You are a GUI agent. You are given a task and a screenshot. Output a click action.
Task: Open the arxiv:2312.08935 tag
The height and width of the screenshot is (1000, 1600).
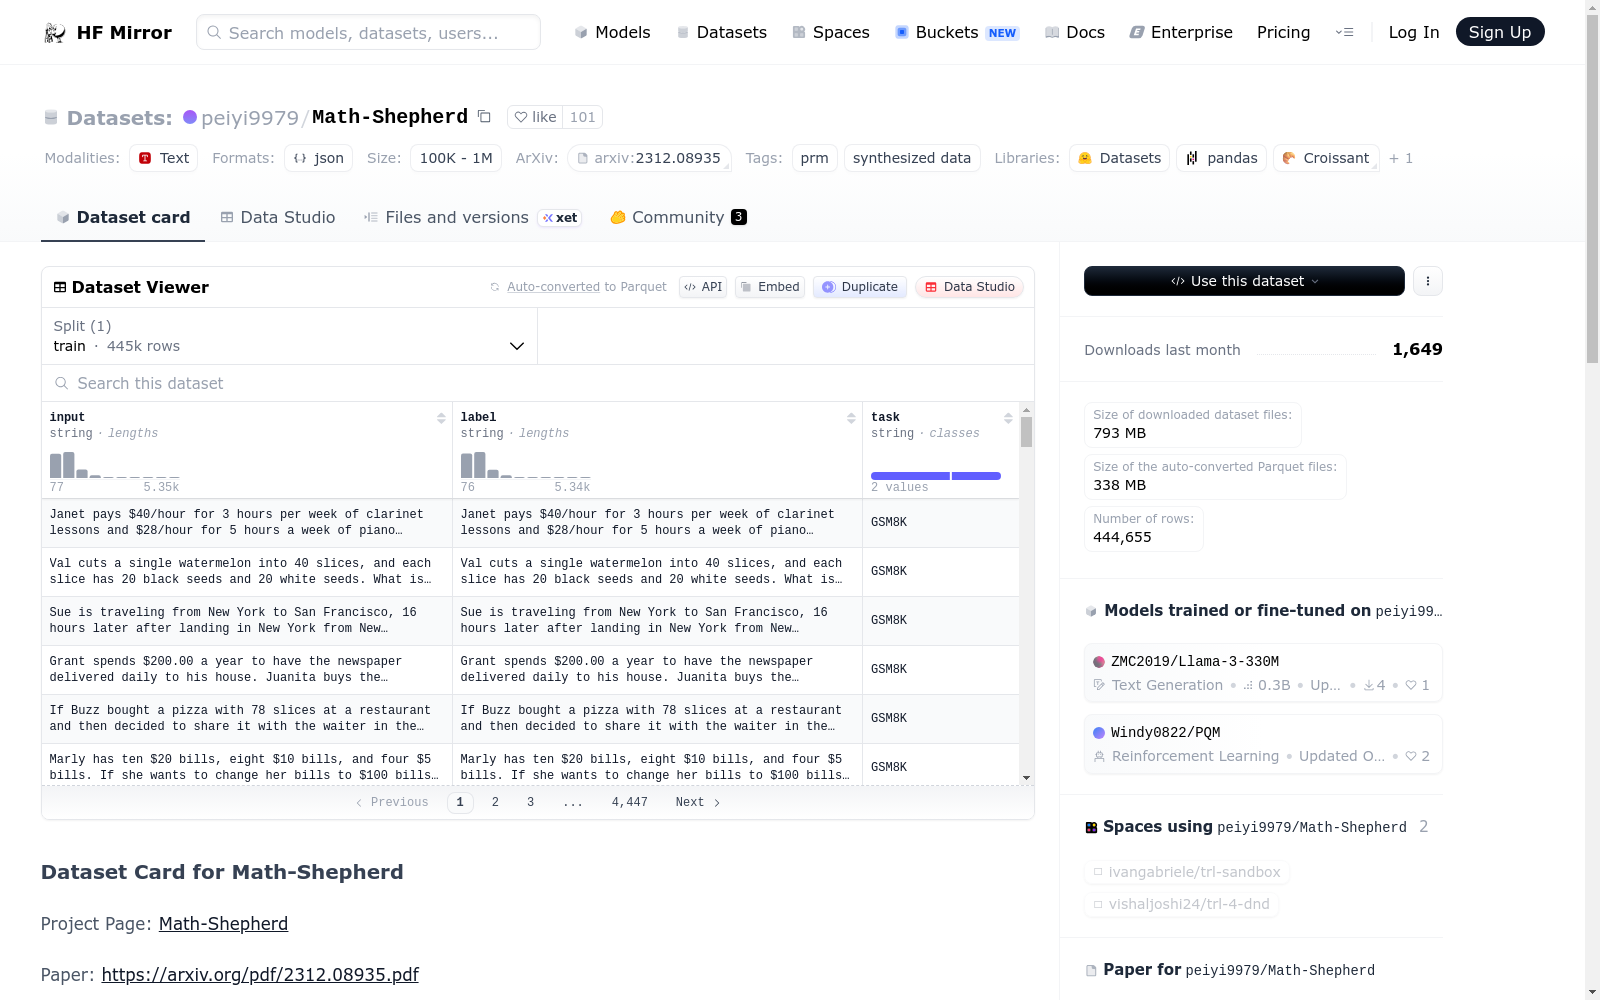point(649,158)
